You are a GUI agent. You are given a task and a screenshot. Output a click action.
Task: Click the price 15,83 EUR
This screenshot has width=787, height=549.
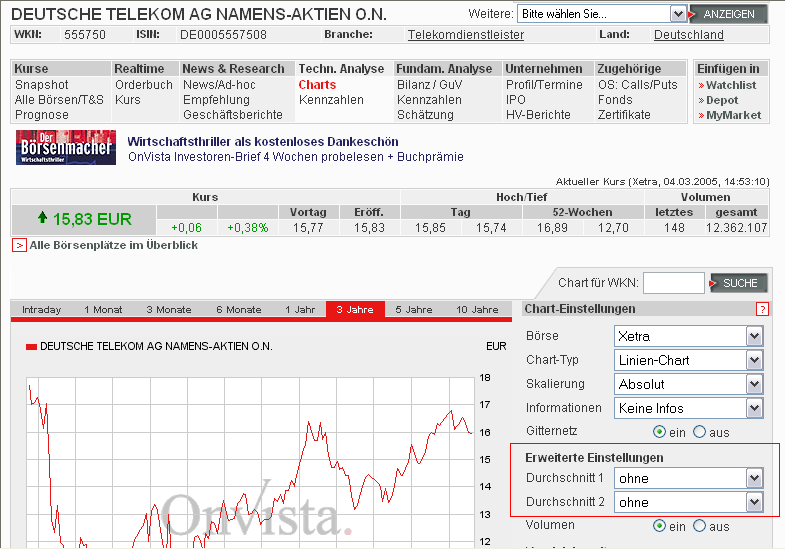(92, 219)
